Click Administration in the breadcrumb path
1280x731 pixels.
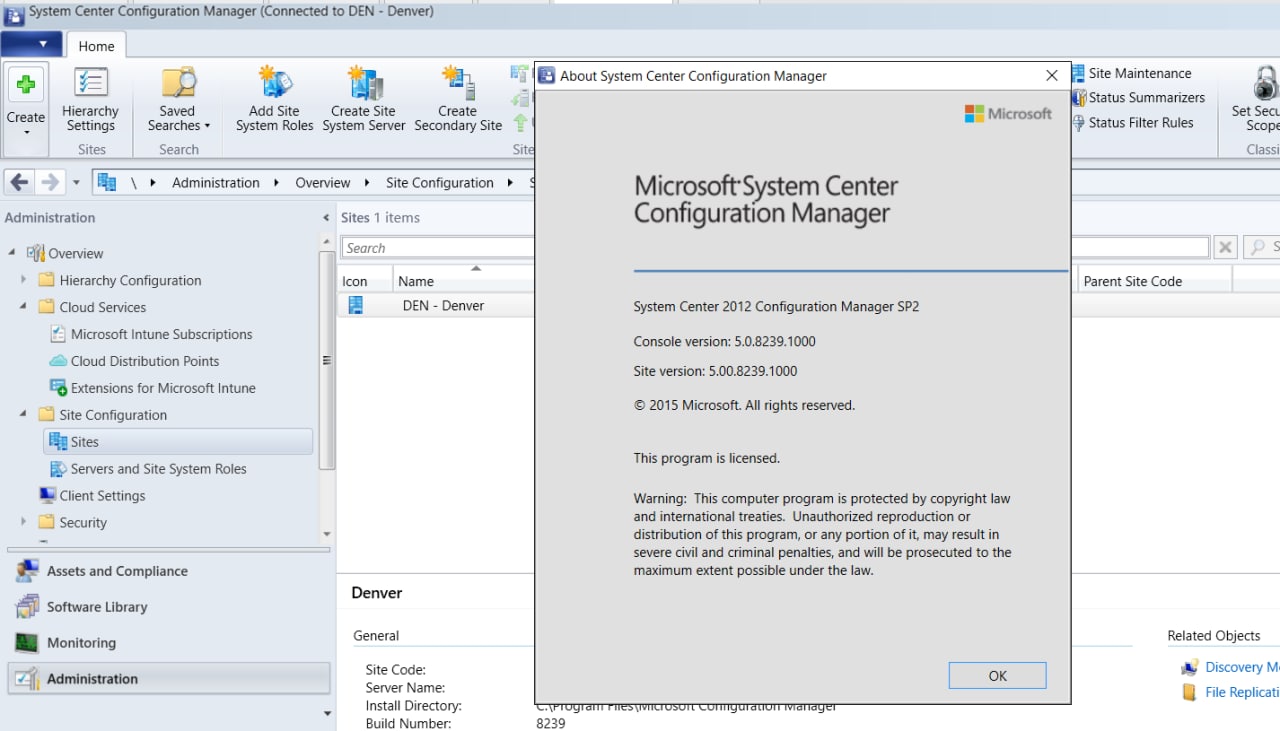point(215,183)
